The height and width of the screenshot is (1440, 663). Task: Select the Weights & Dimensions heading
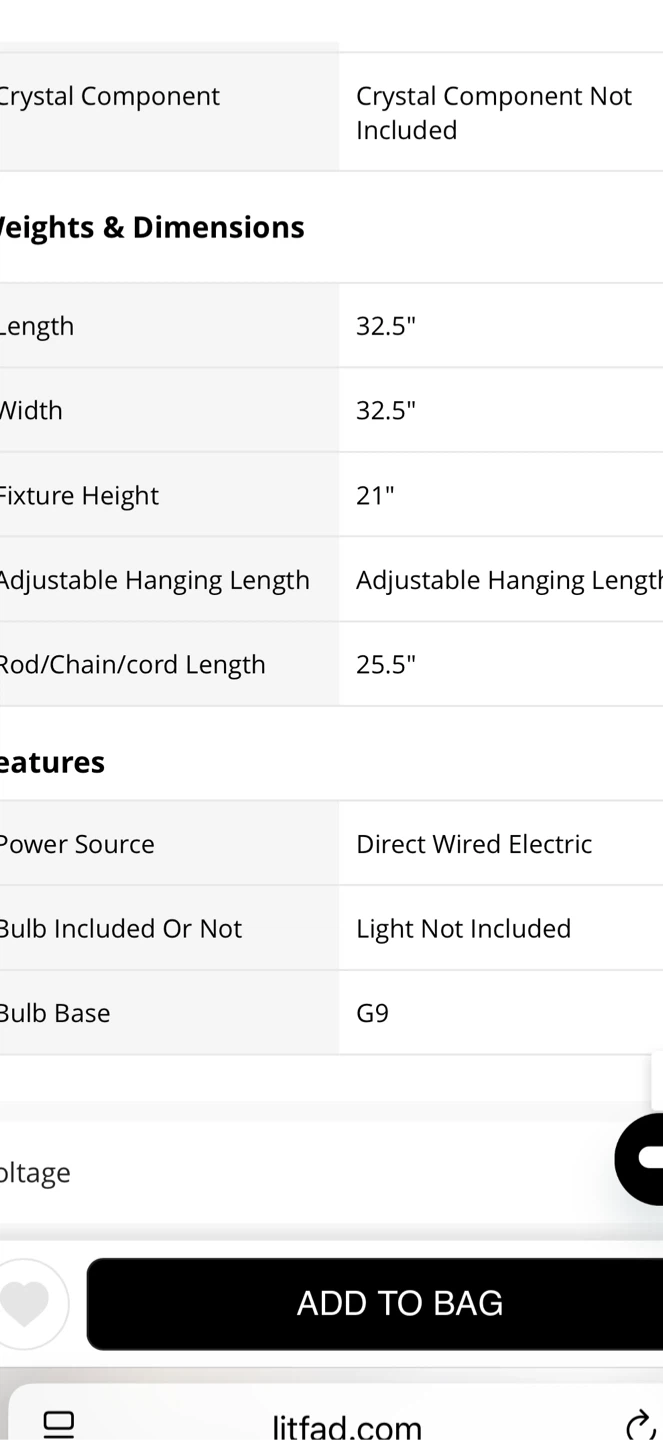[151, 227]
